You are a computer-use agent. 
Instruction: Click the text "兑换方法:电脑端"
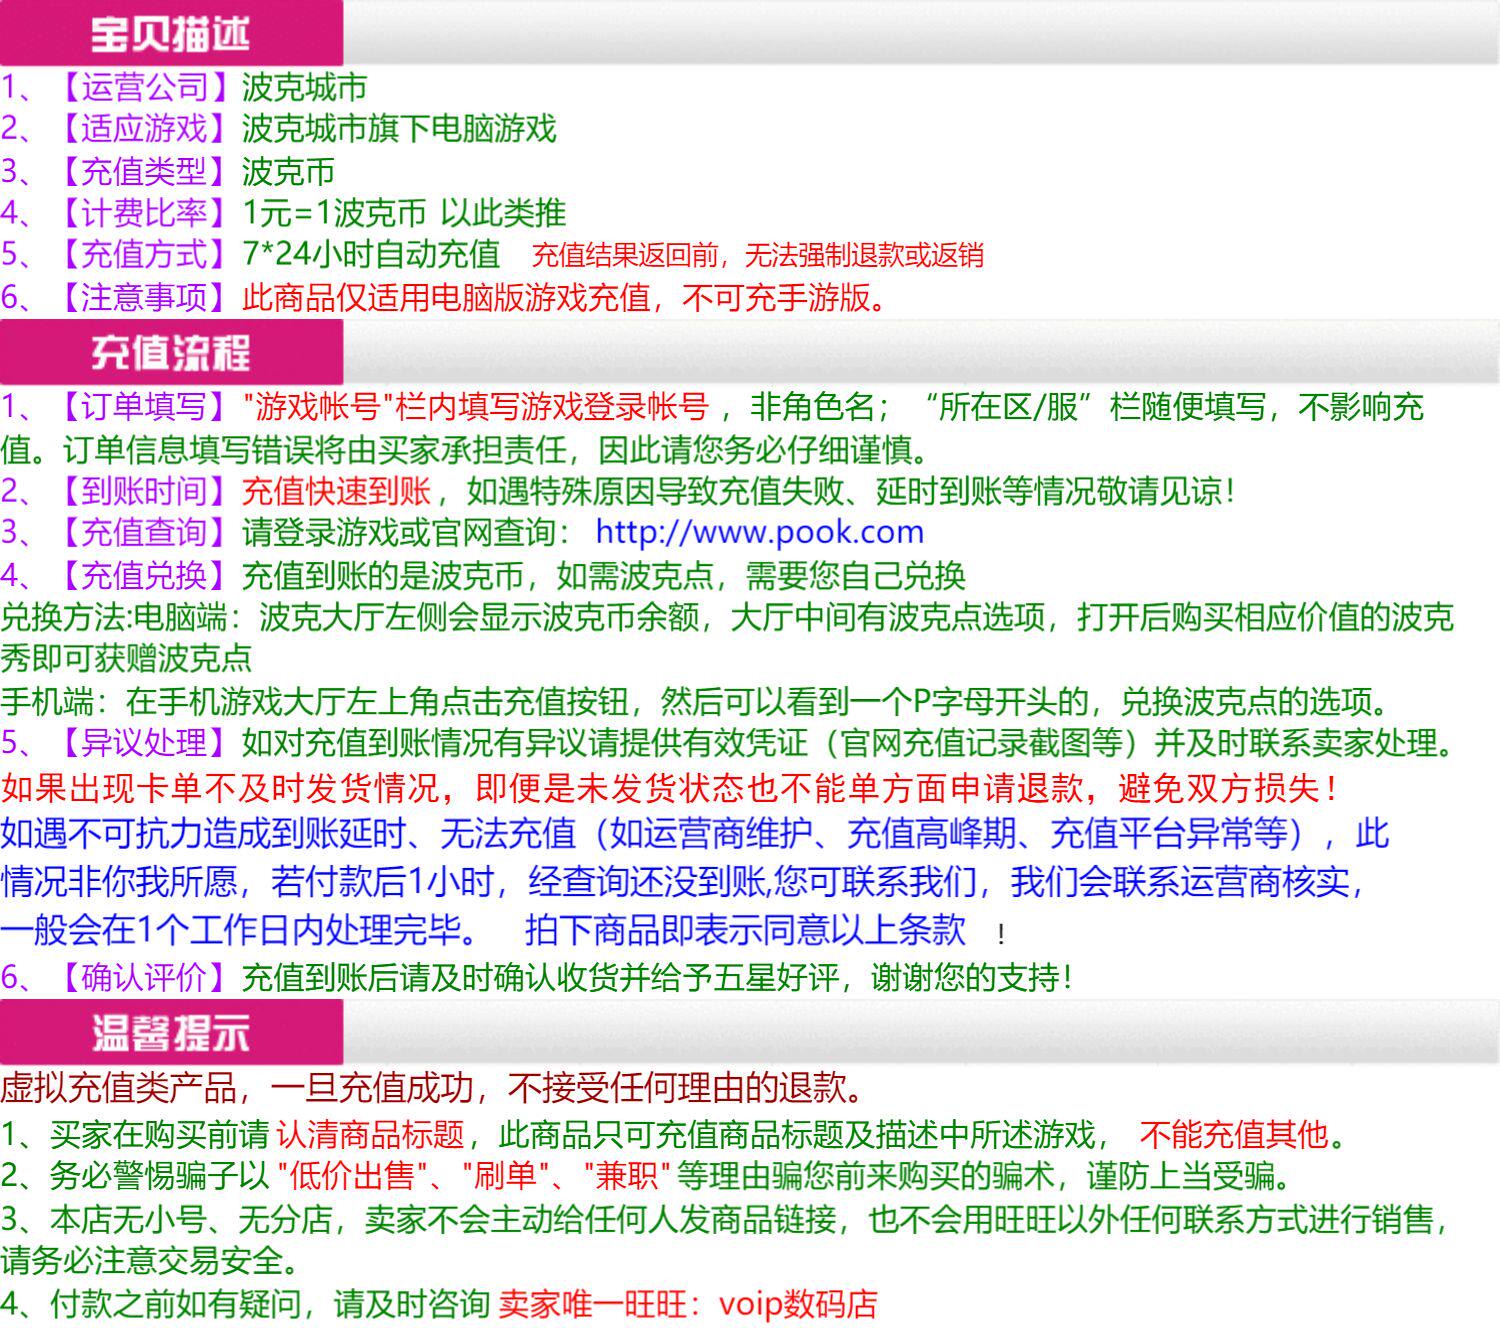pos(114,618)
